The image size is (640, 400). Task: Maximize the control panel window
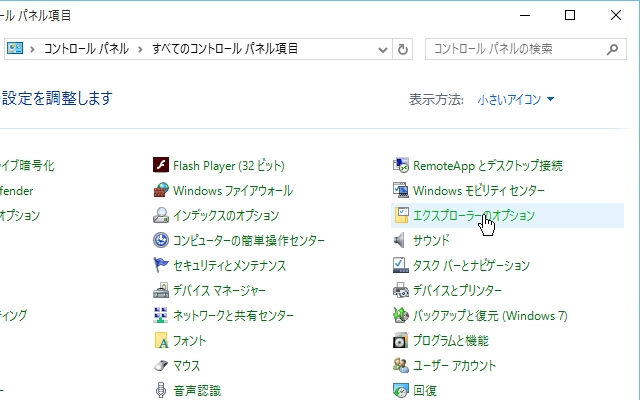(x=570, y=16)
